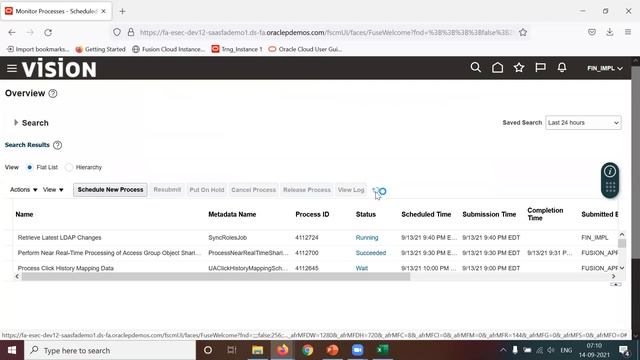Screen dimensions: 640x360
Task: Open the Actions dropdown menu
Action: pos(24,190)
